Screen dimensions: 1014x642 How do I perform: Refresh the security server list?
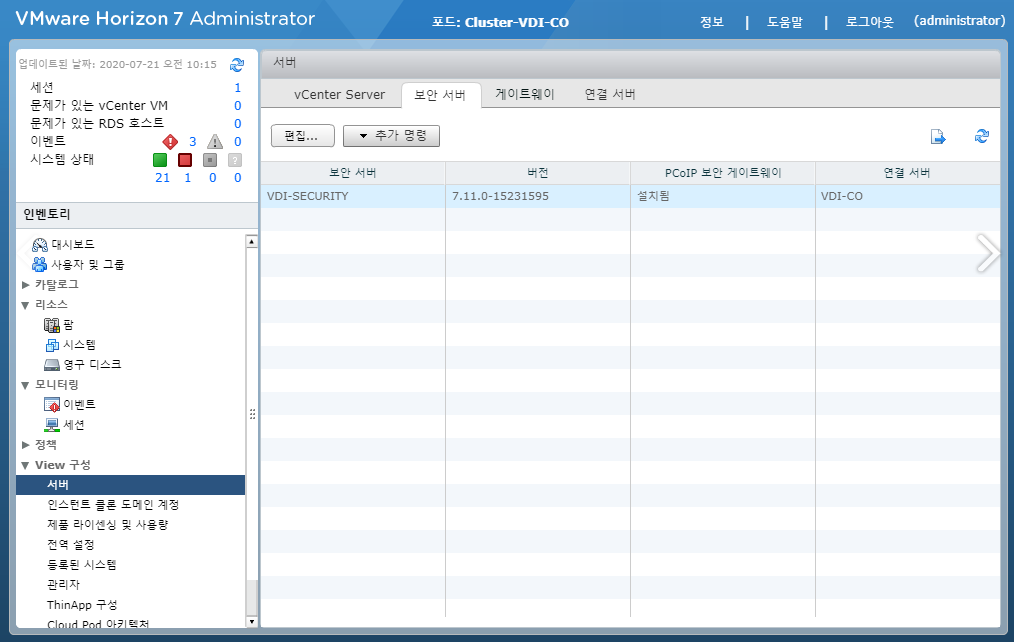(x=982, y=136)
